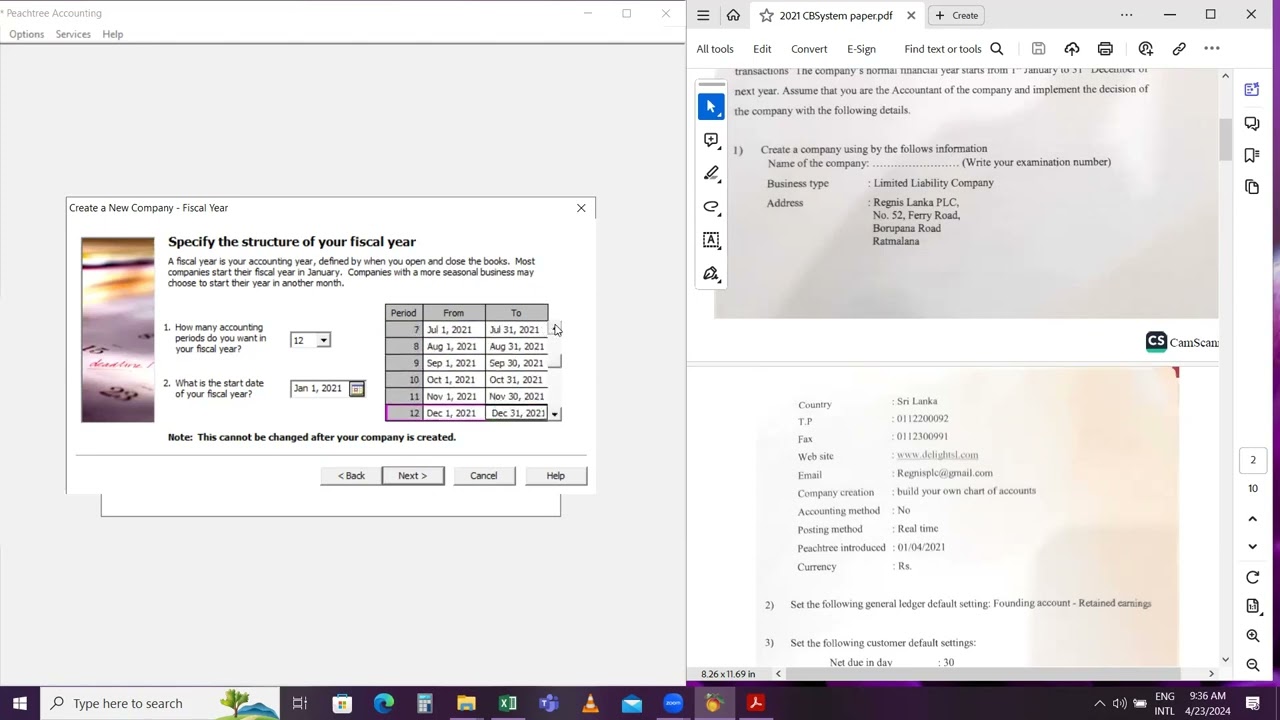Click the Help button in the wizard
The image size is (1280, 720).
(555, 476)
